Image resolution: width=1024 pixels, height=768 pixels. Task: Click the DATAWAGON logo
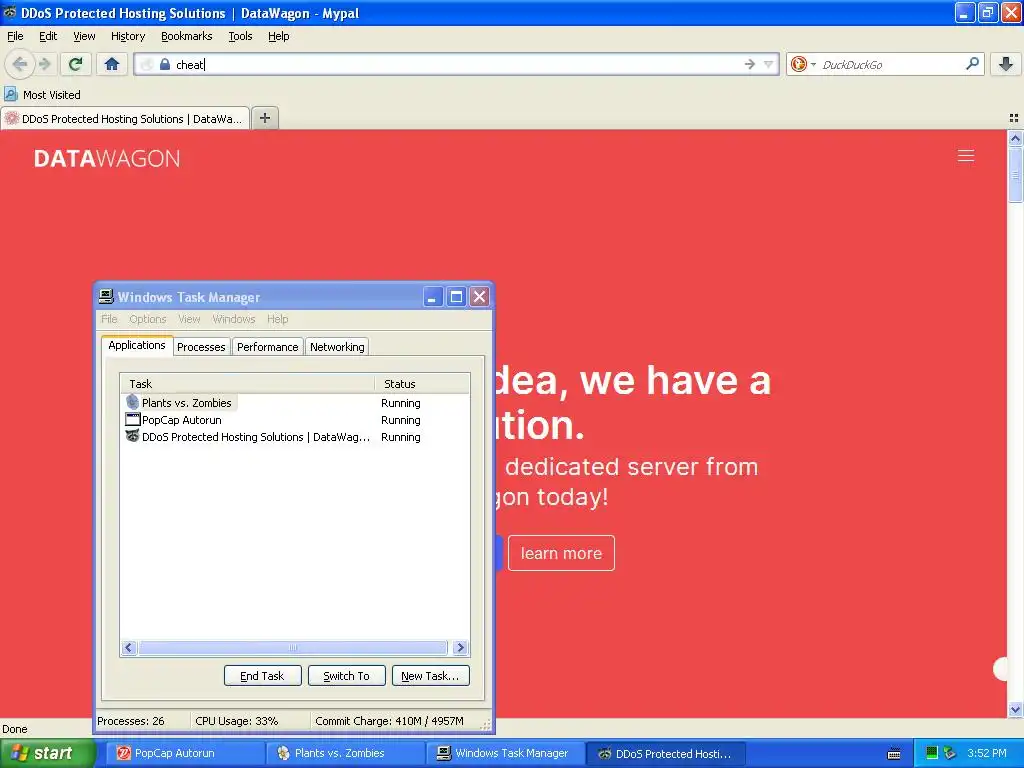[107, 158]
